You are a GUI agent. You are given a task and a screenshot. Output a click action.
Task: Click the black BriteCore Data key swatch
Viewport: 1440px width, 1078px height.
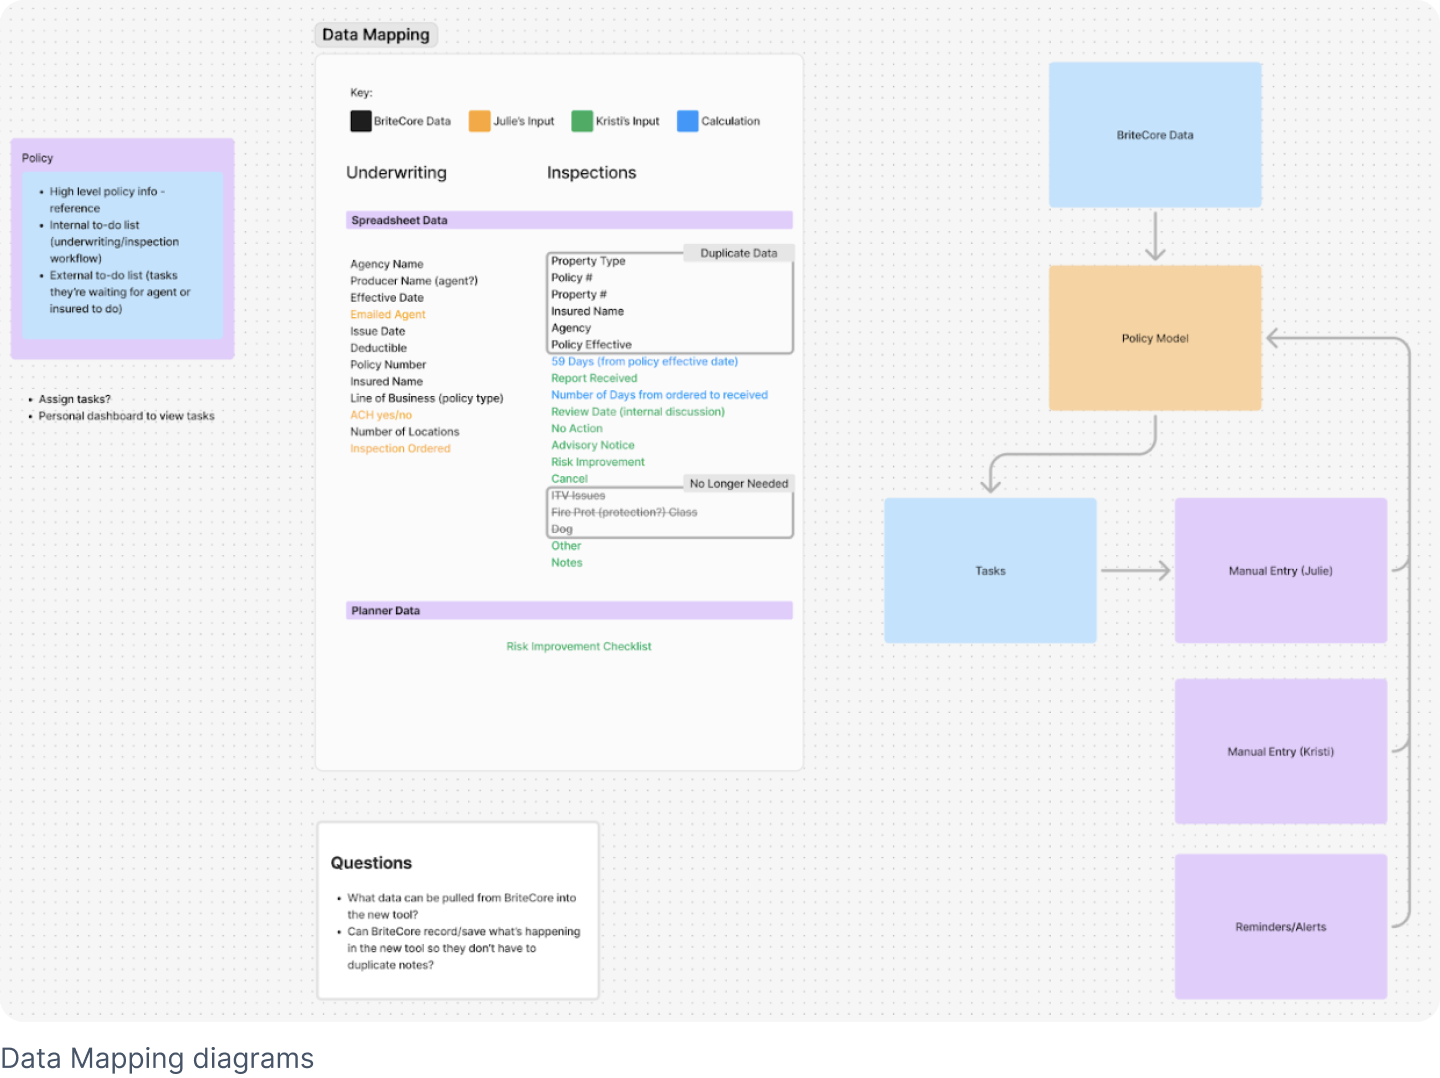coord(360,121)
